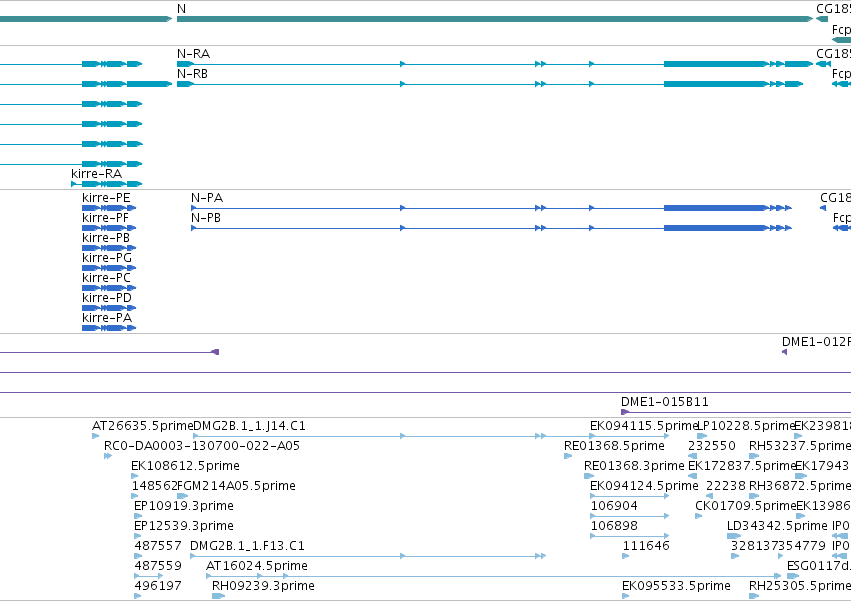The height and width of the screenshot is (601, 851).
Task: Select the RH25305.5prime EST label
Action: 800,586
